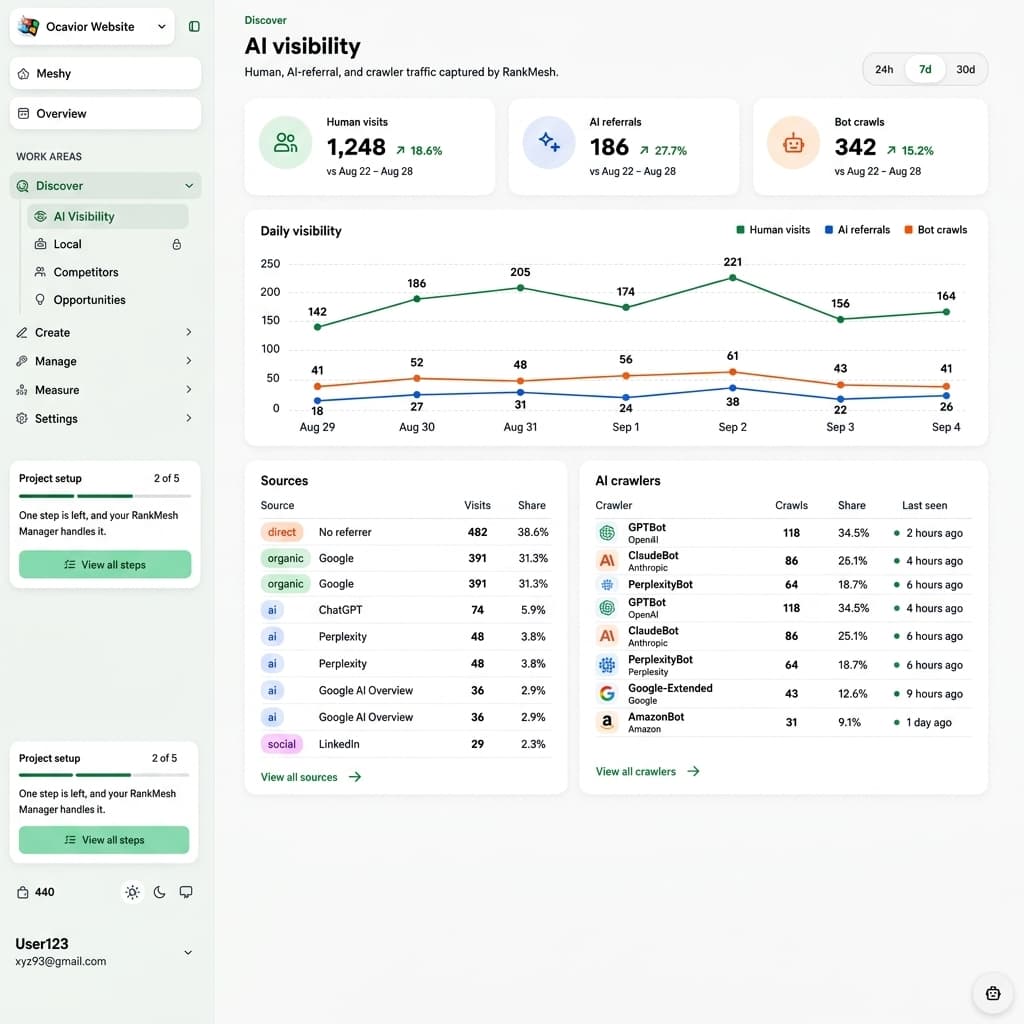1024x1024 pixels.
Task: Expand the Measure work area
Action: pyautogui.click(x=105, y=390)
